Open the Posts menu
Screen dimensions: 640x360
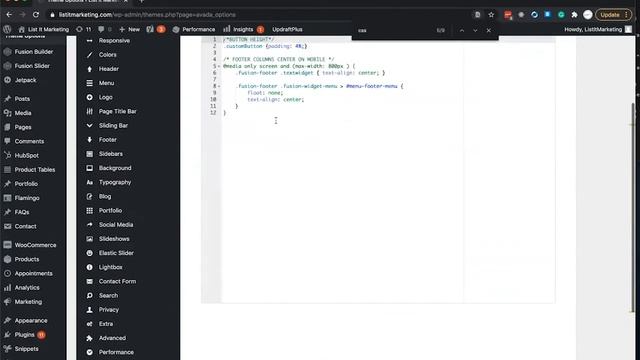point(22,99)
